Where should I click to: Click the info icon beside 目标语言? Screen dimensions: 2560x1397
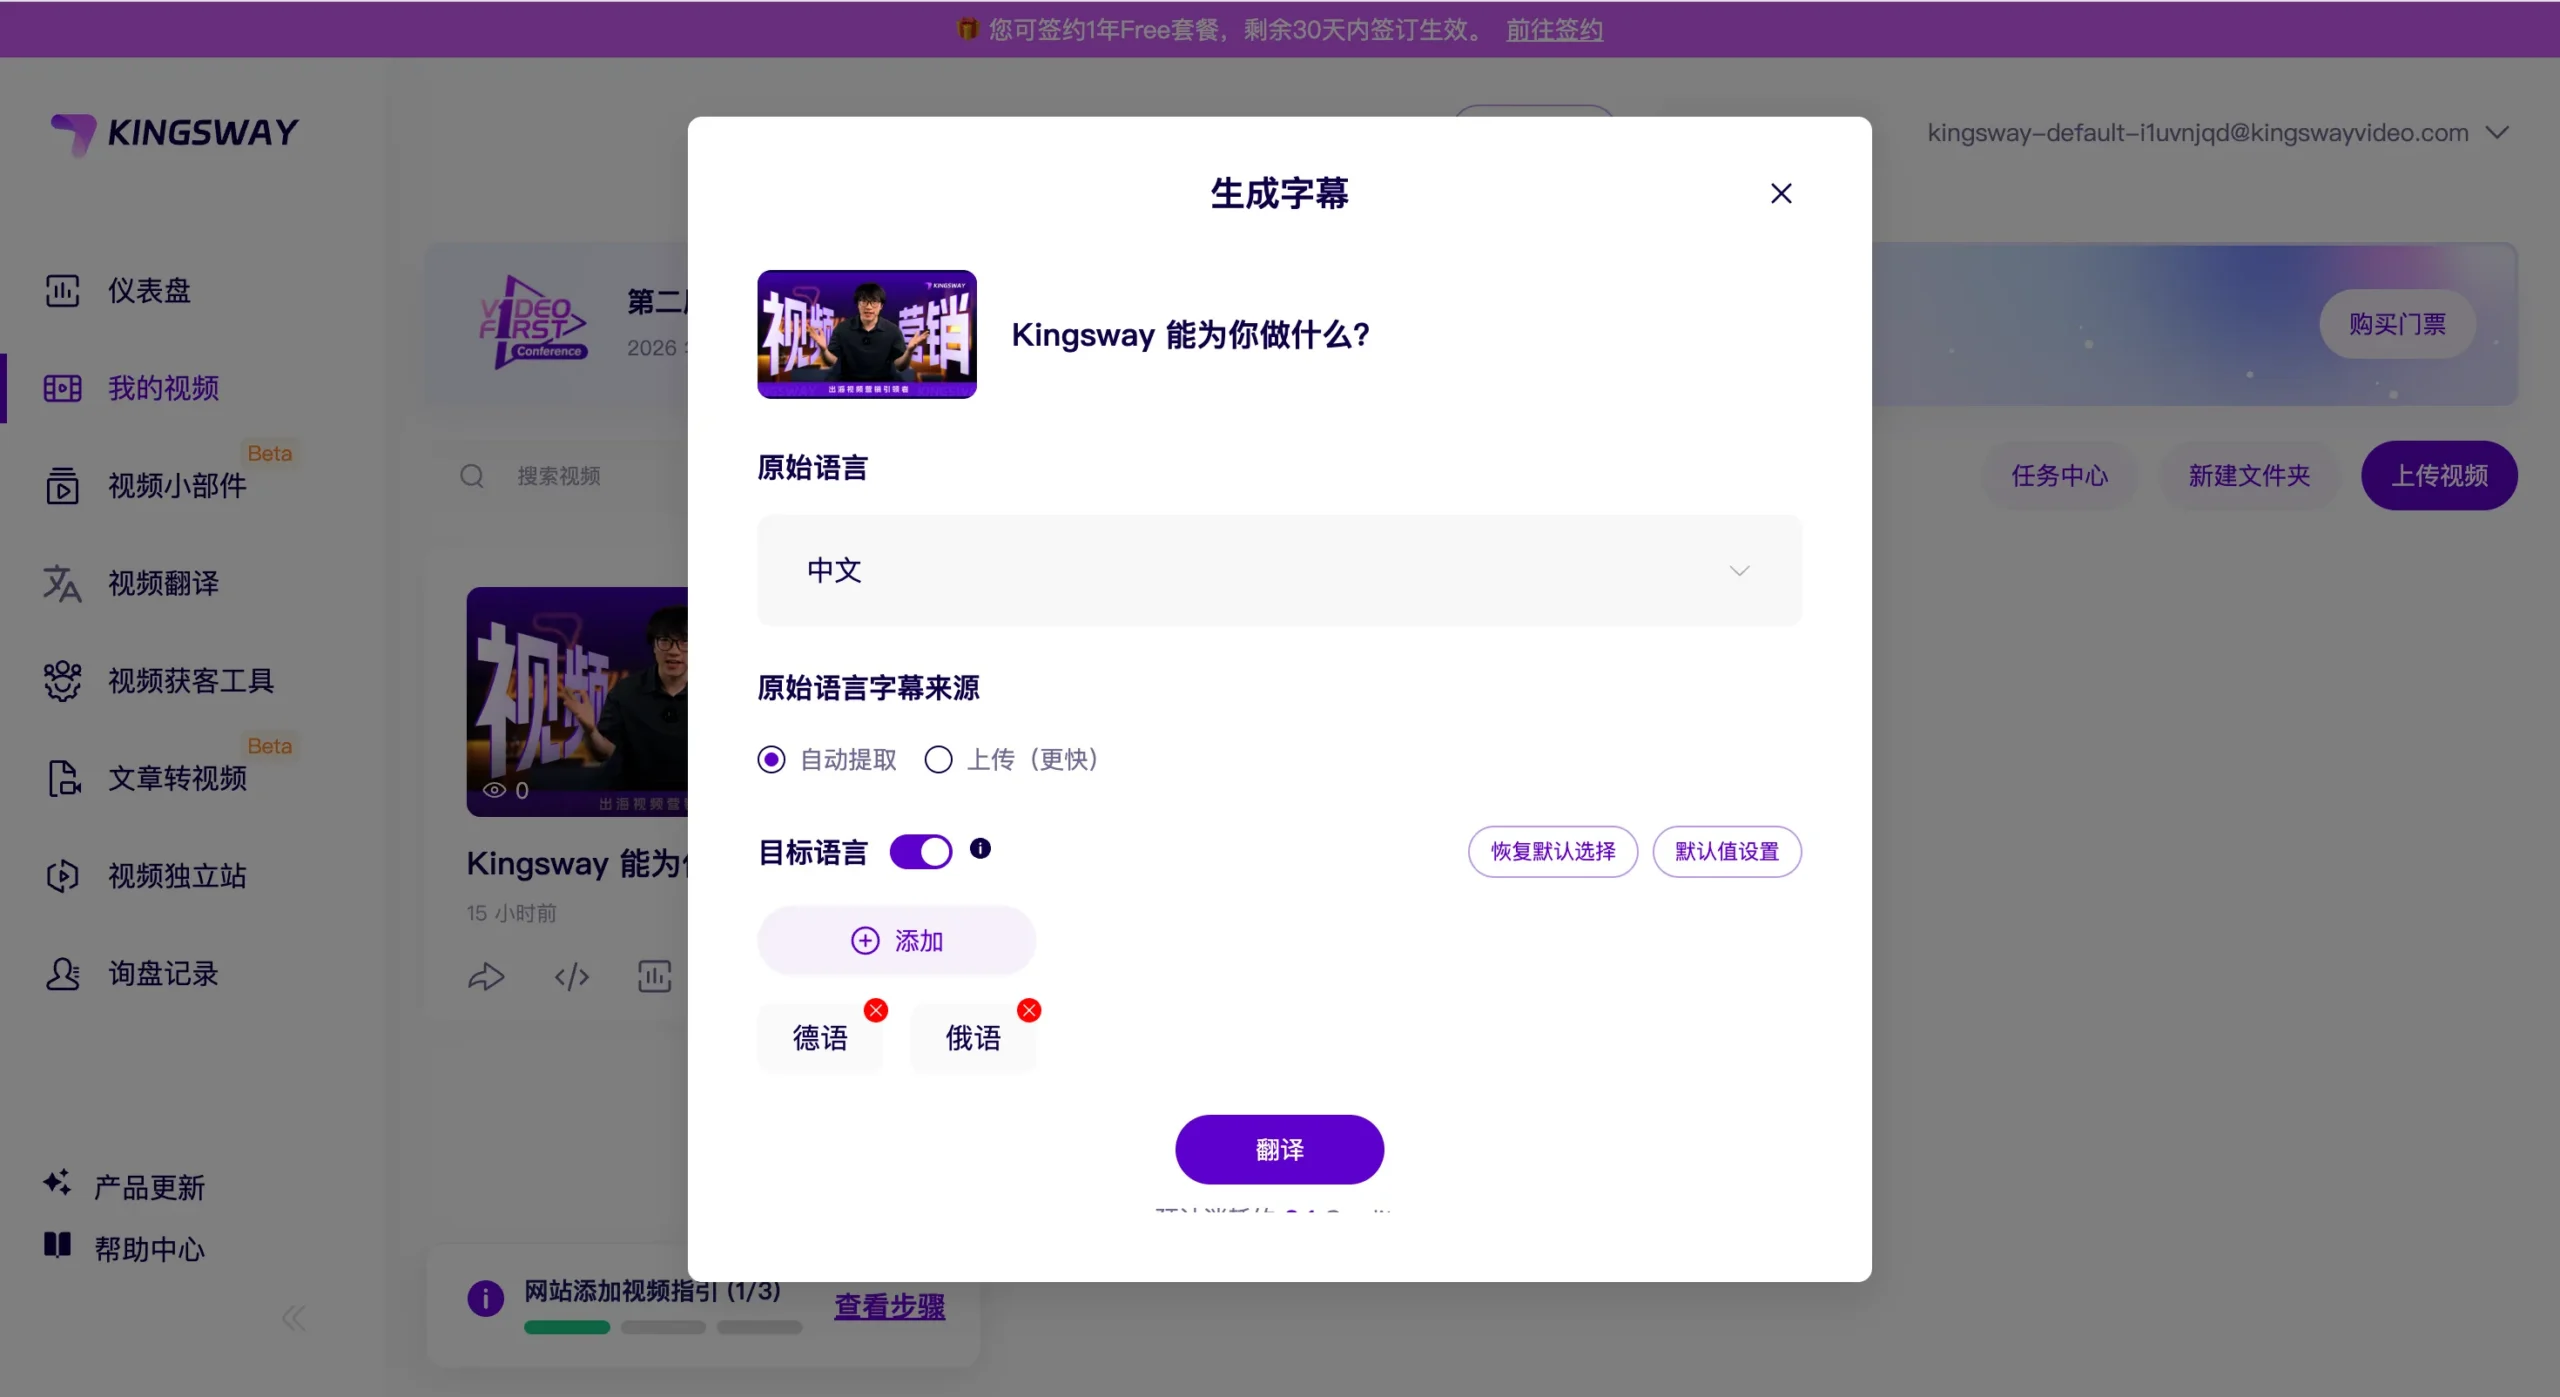(980, 848)
